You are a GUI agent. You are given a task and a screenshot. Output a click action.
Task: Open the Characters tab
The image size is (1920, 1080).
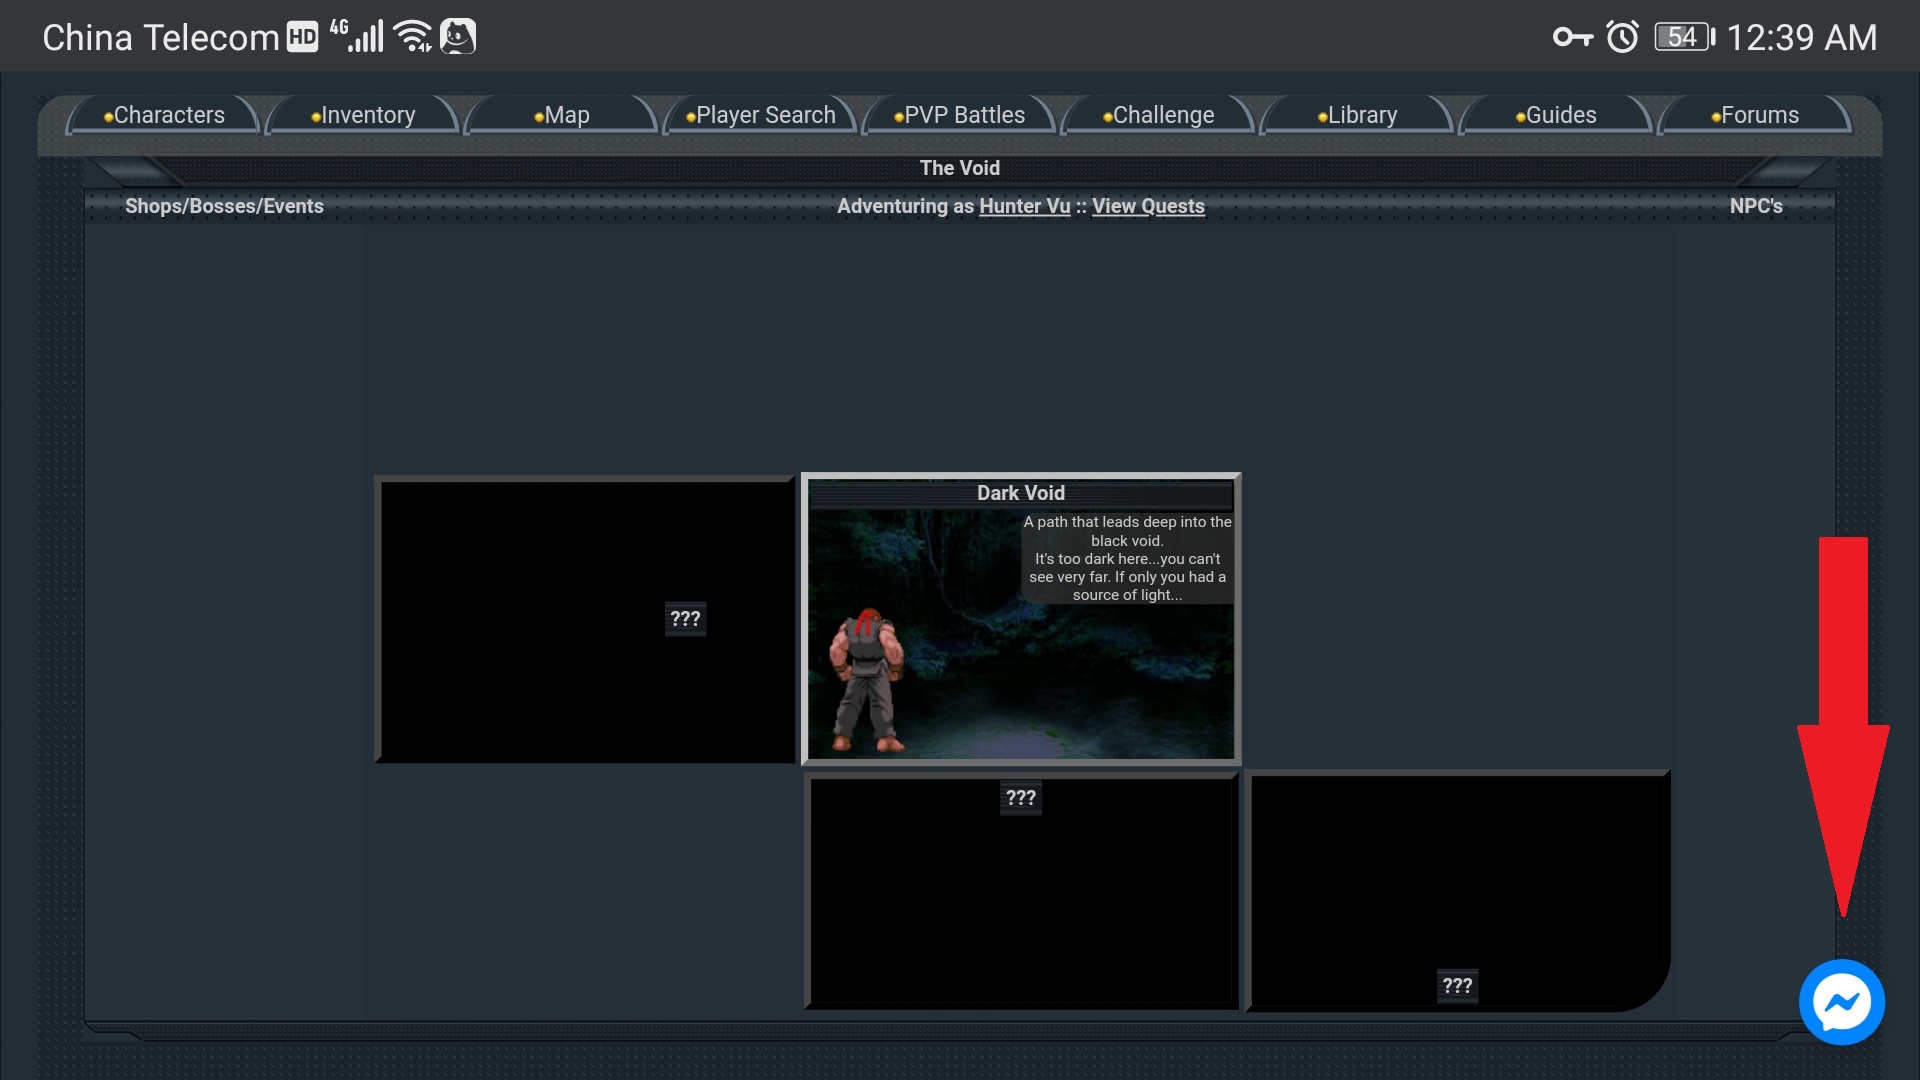tap(164, 115)
